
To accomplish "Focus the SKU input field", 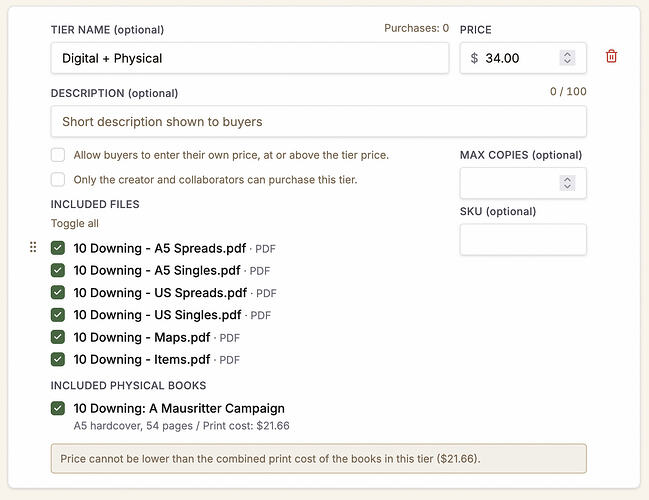I will tap(523, 240).
